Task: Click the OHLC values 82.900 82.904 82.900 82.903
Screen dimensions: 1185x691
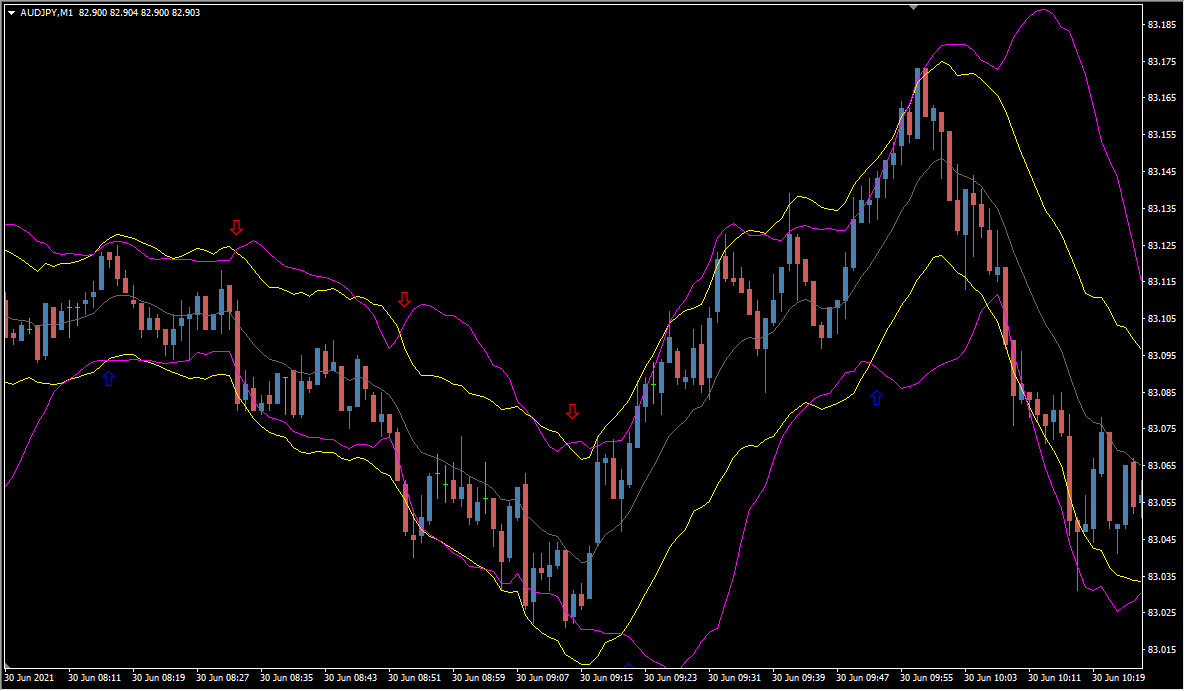Action: [139, 13]
